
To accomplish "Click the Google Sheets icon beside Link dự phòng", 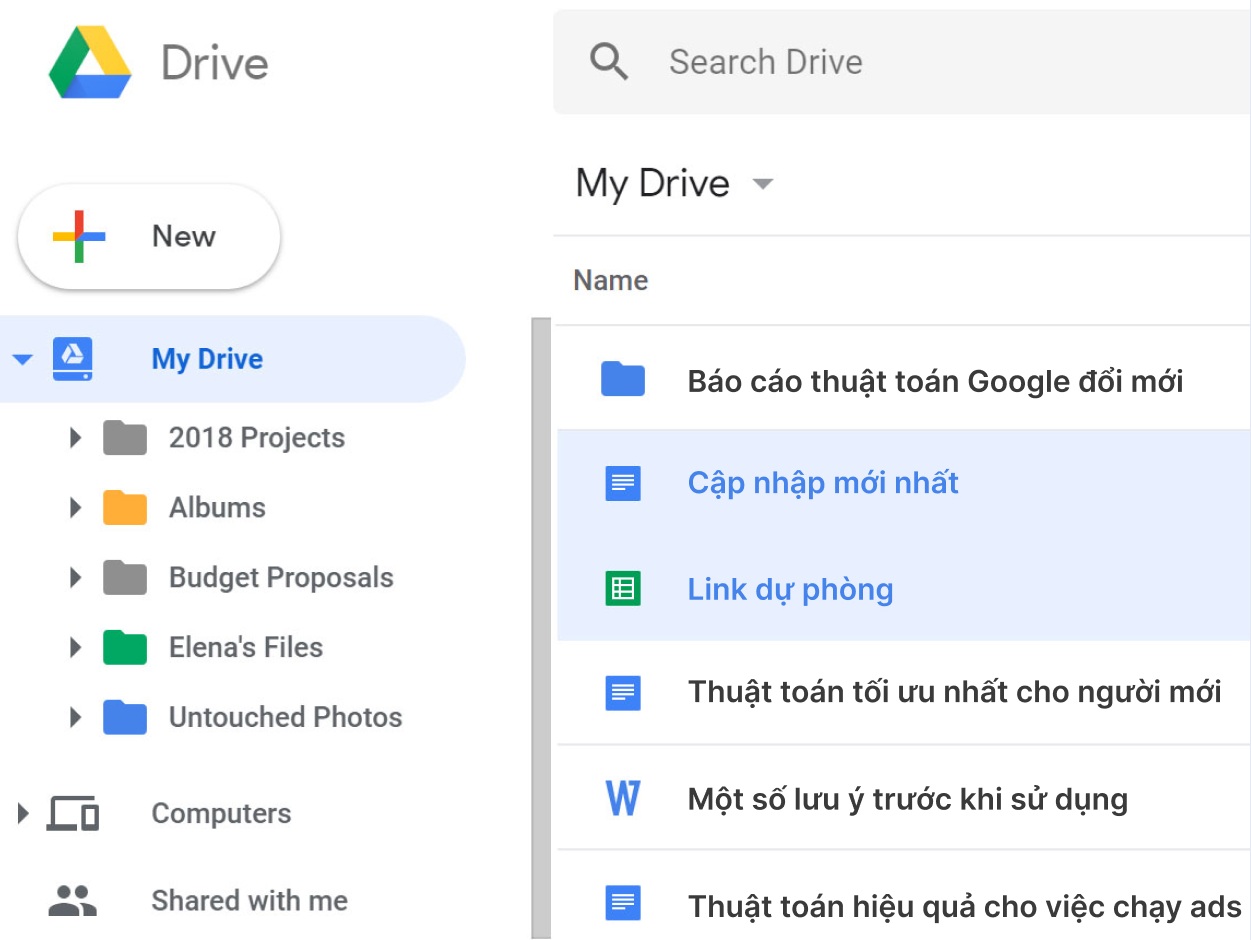I will pyautogui.click(x=622, y=589).
